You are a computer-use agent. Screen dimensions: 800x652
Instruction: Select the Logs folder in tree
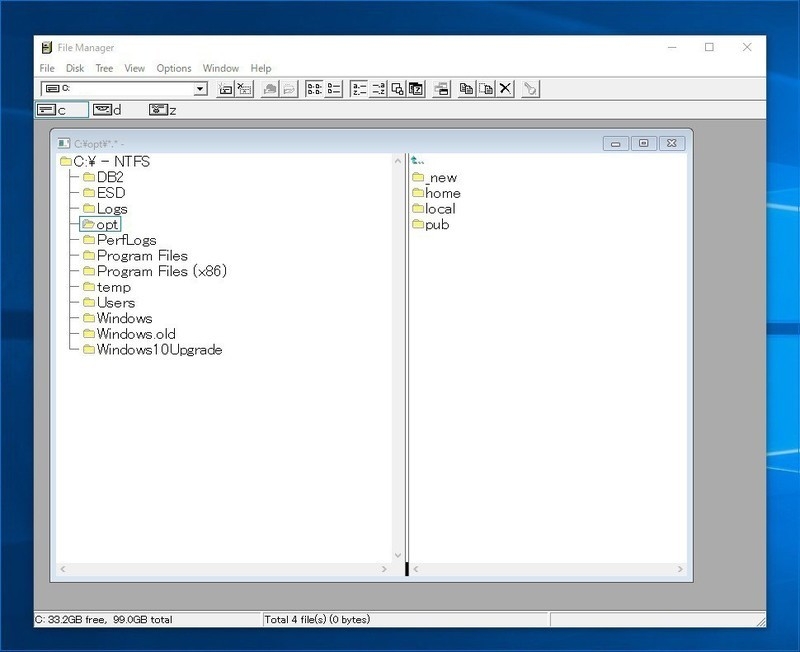pyautogui.click(x=105, y=209)
